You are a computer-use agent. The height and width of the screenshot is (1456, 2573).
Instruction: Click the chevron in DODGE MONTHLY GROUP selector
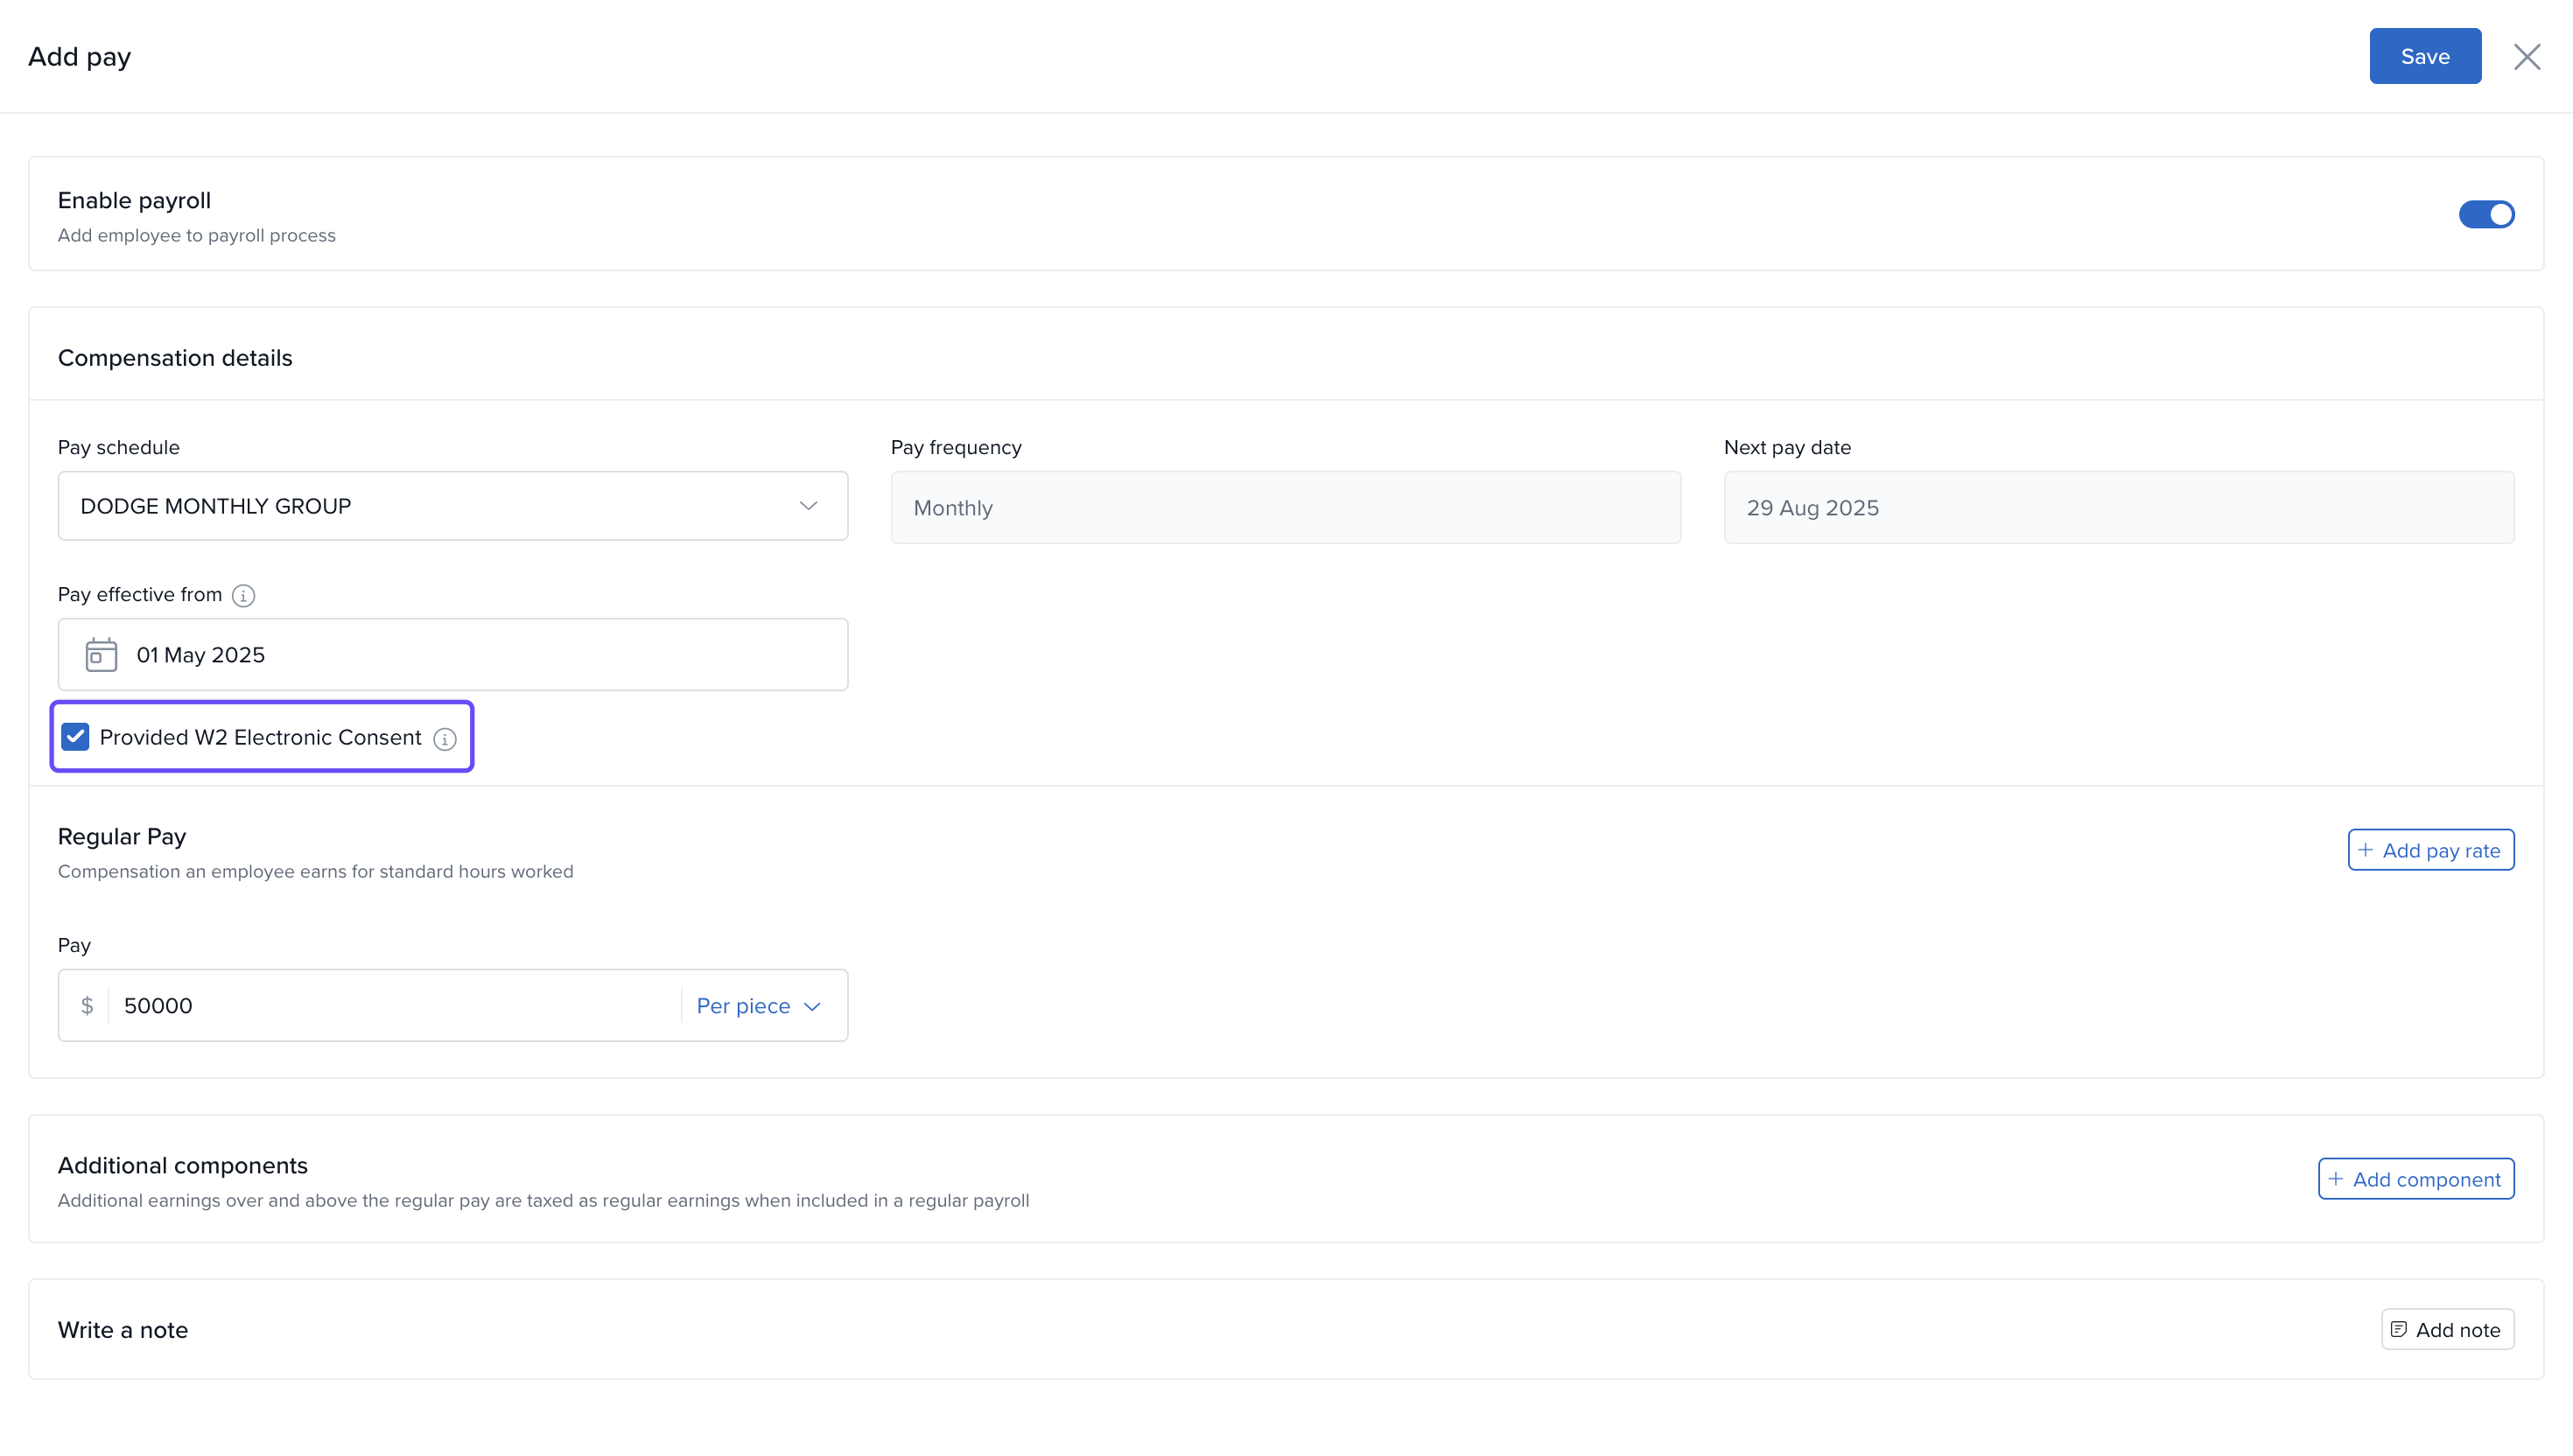[x=808, y=506]
